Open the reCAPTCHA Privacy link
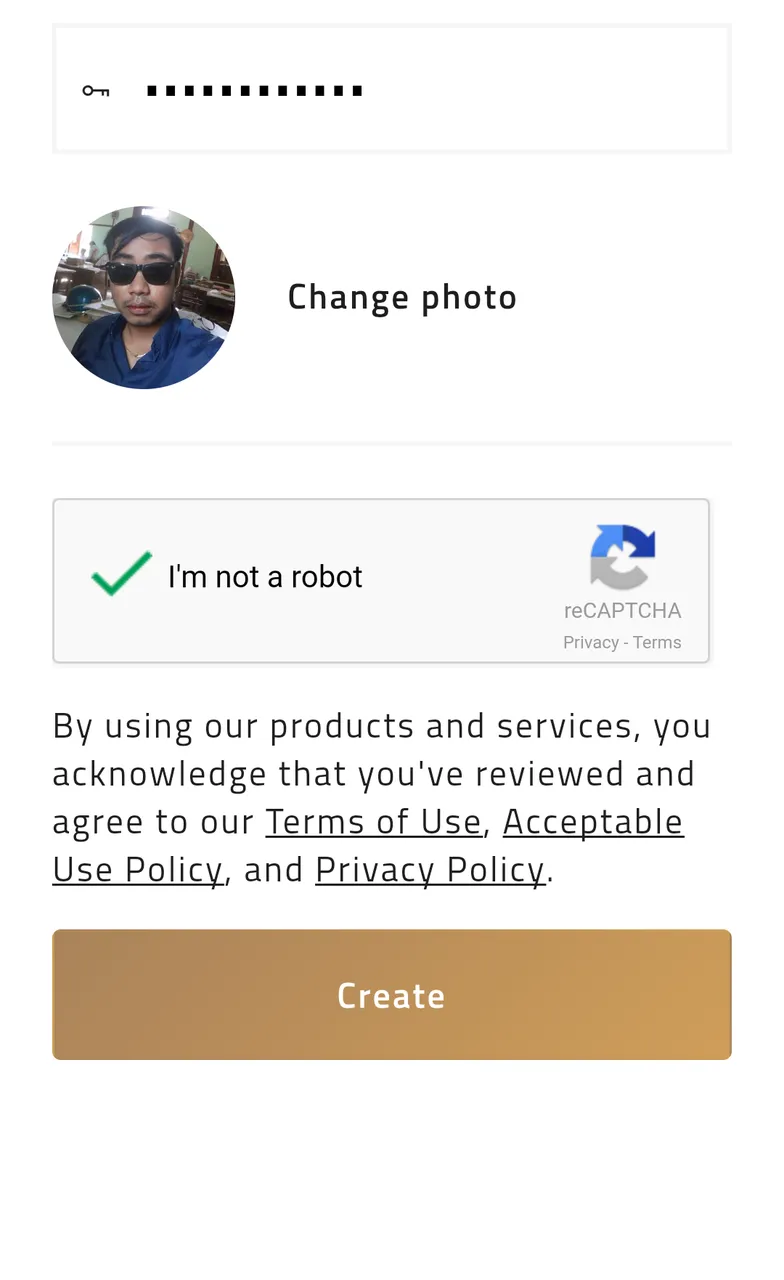Screen dimensions: 784x1280 point(591,643)
